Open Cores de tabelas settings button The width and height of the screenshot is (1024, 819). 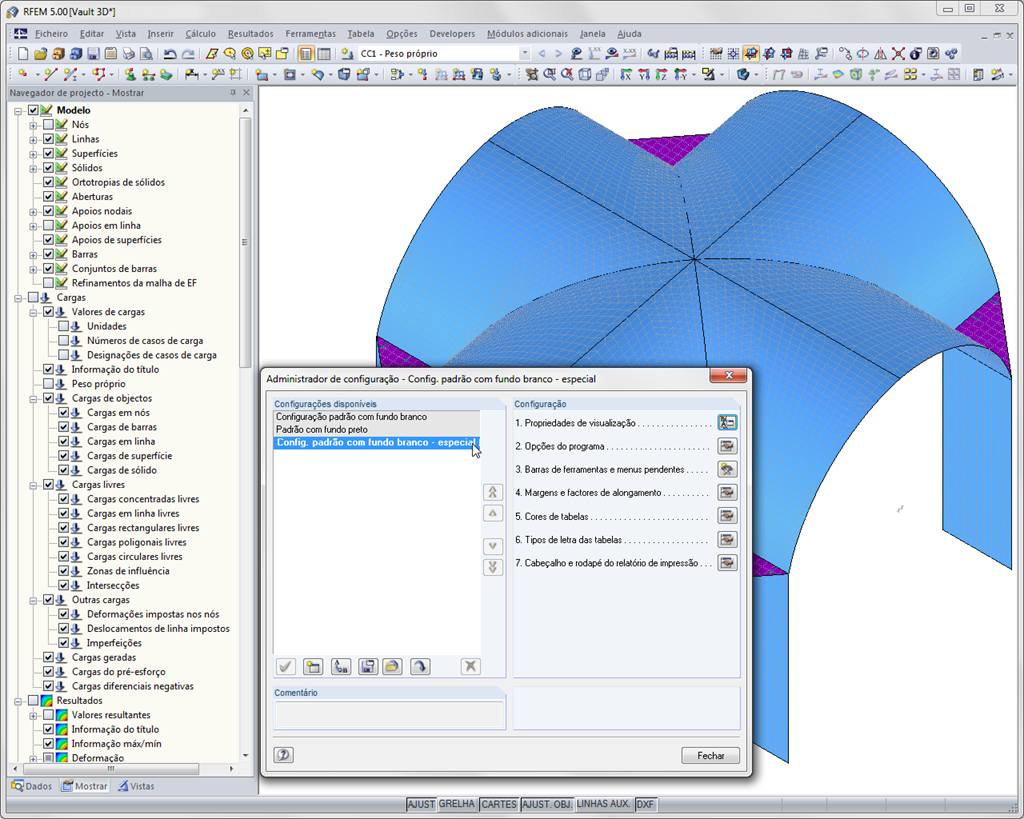pos(727,516)
